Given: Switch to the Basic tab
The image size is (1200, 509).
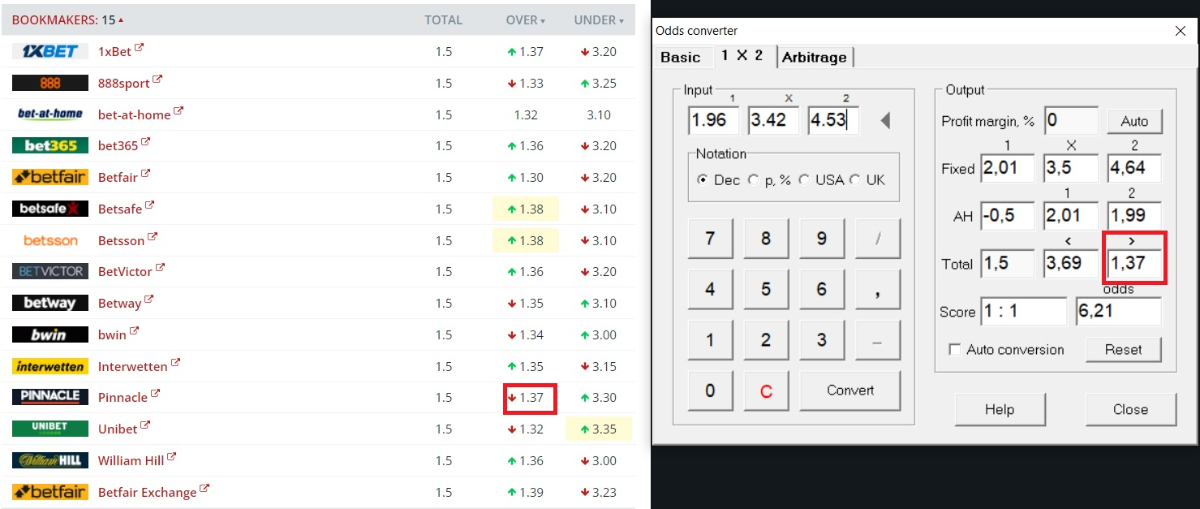Looking at the screenshot, I should [x=680, y=57].
